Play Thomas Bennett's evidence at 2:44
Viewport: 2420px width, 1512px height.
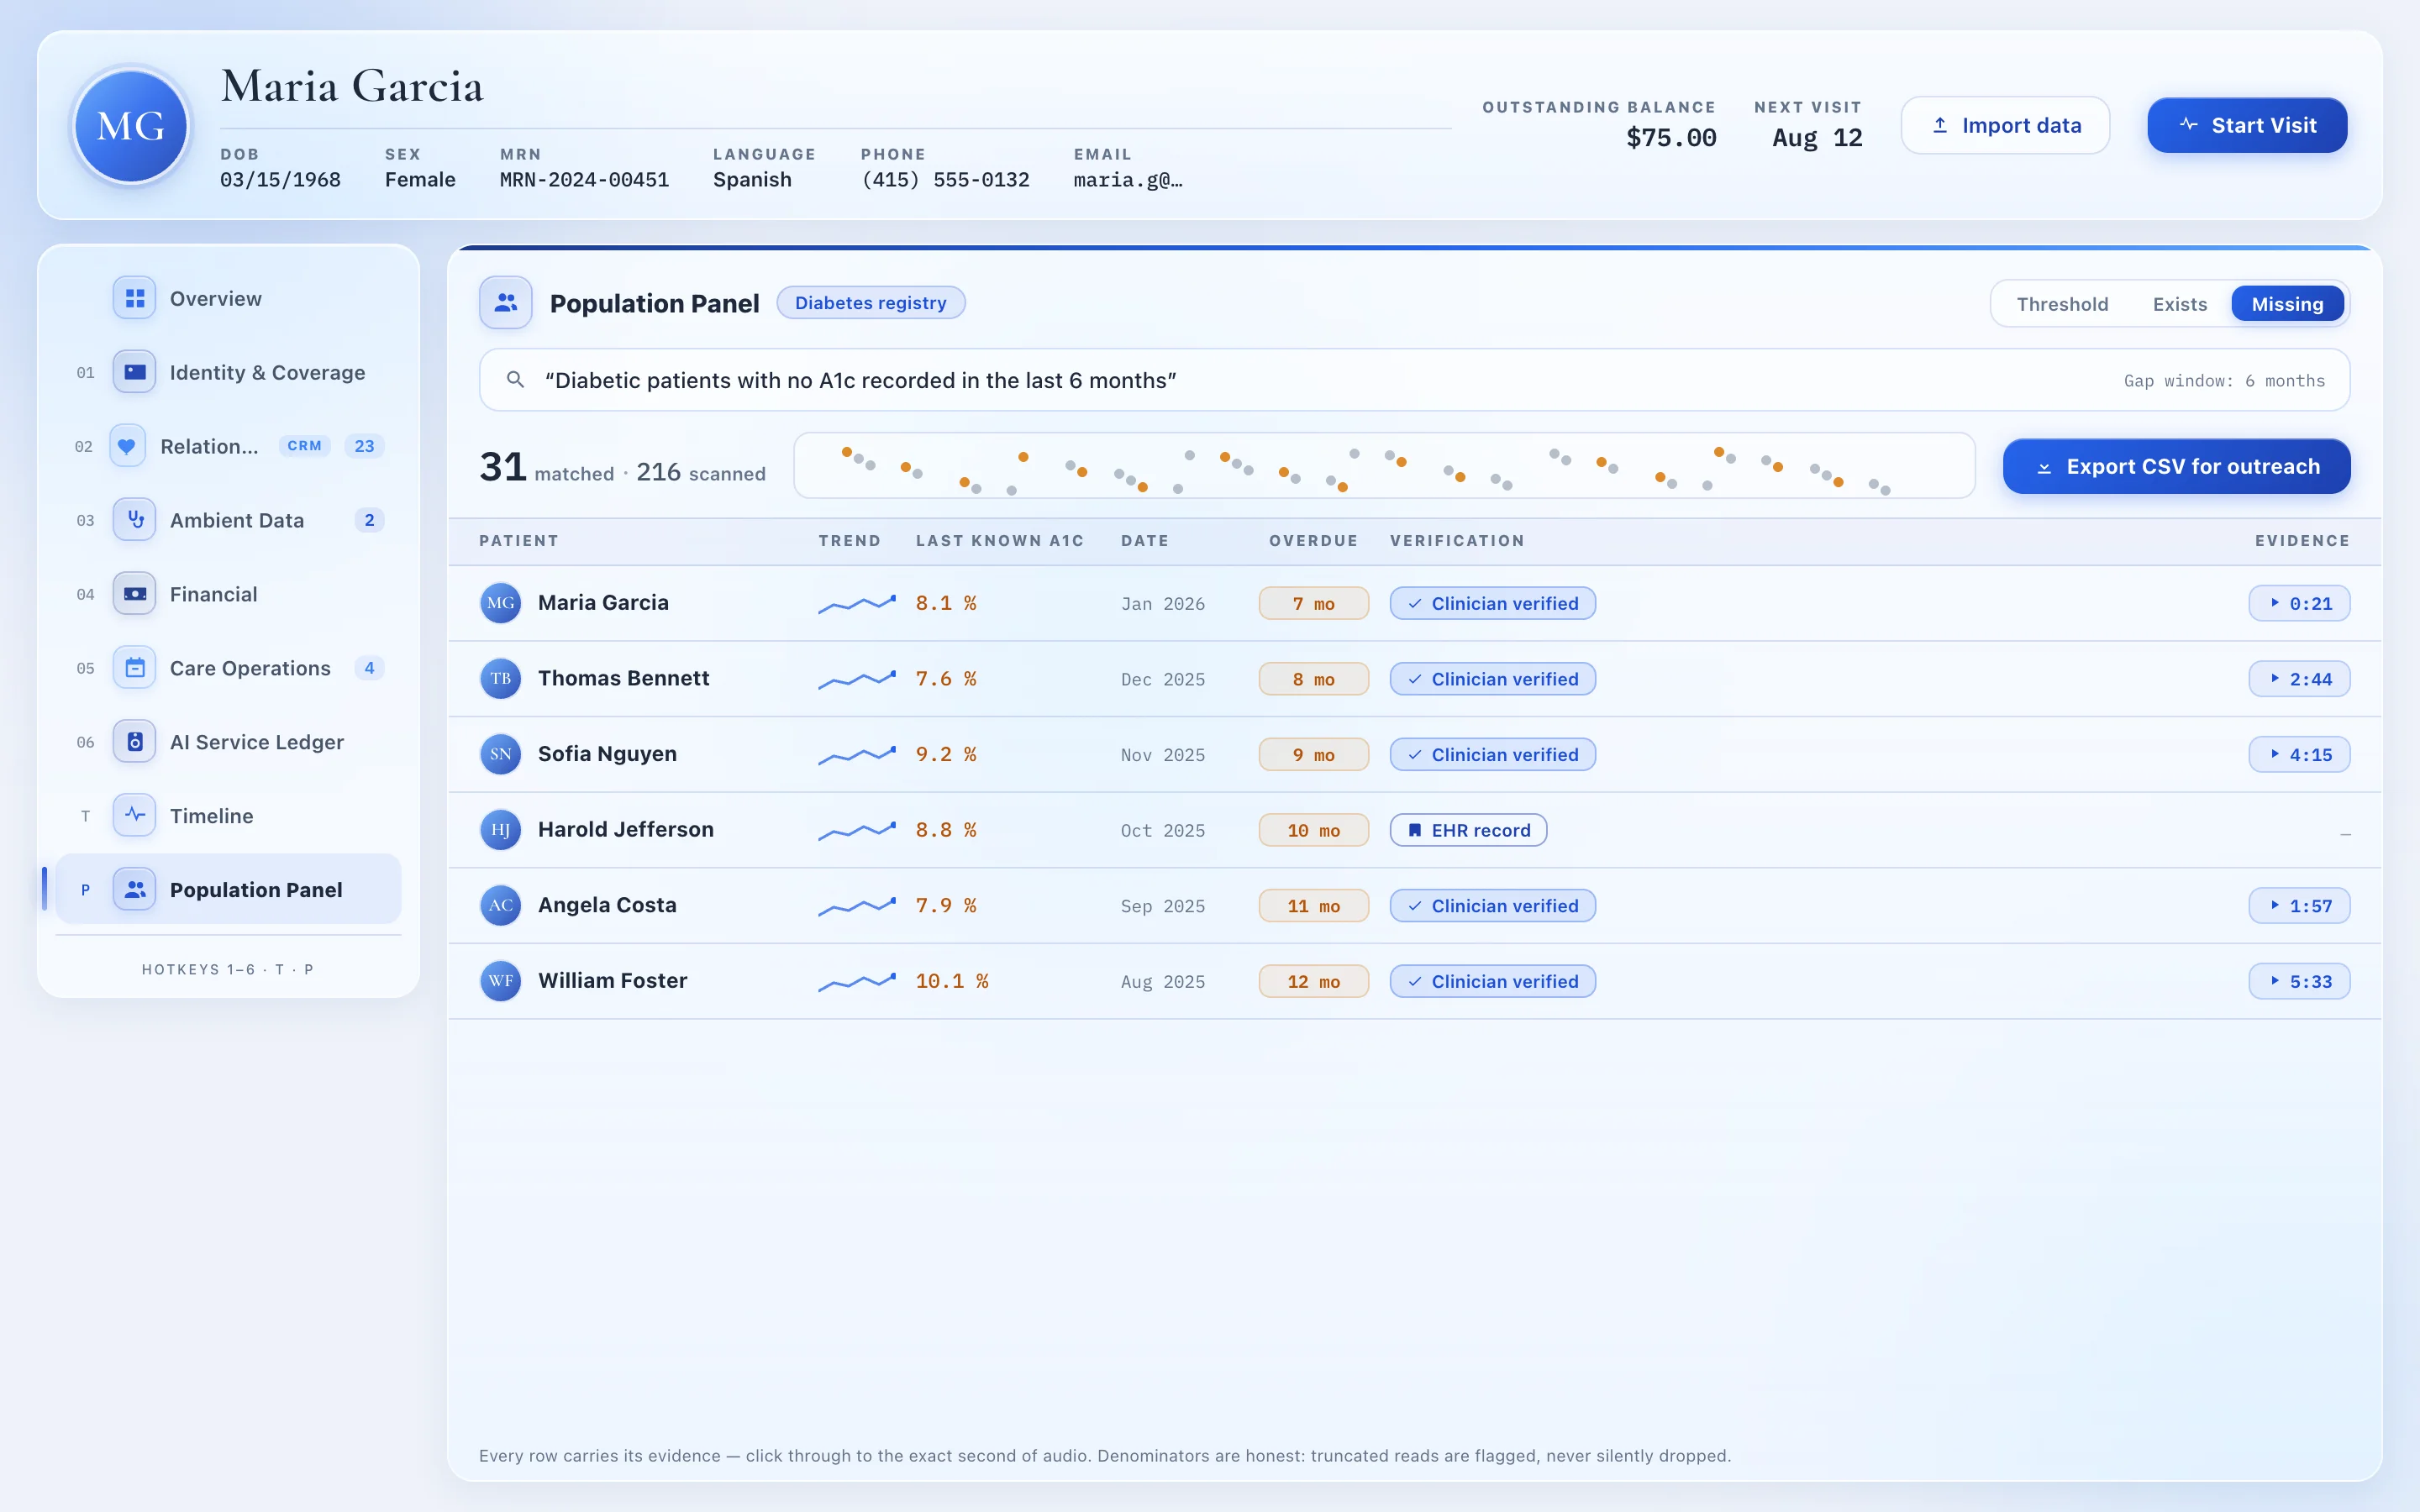[2299, 679]
